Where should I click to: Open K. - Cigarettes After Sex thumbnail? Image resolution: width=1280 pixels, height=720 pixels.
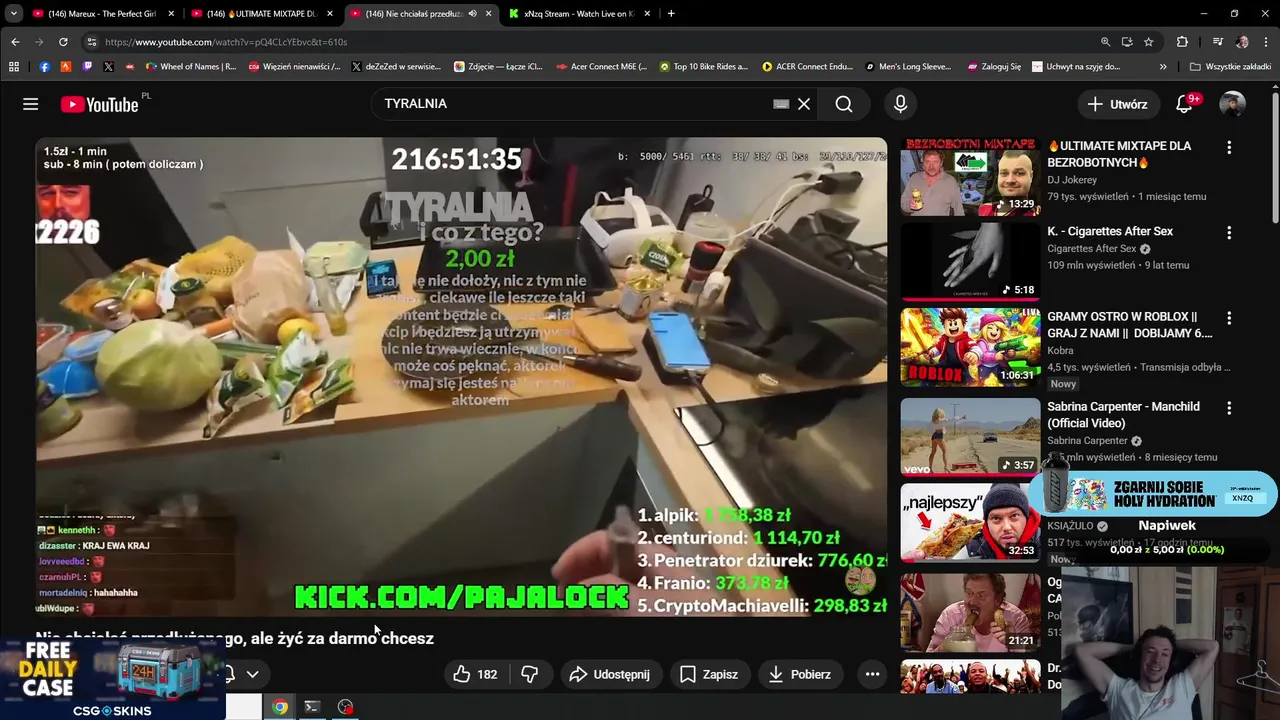(x=970, y=261)
